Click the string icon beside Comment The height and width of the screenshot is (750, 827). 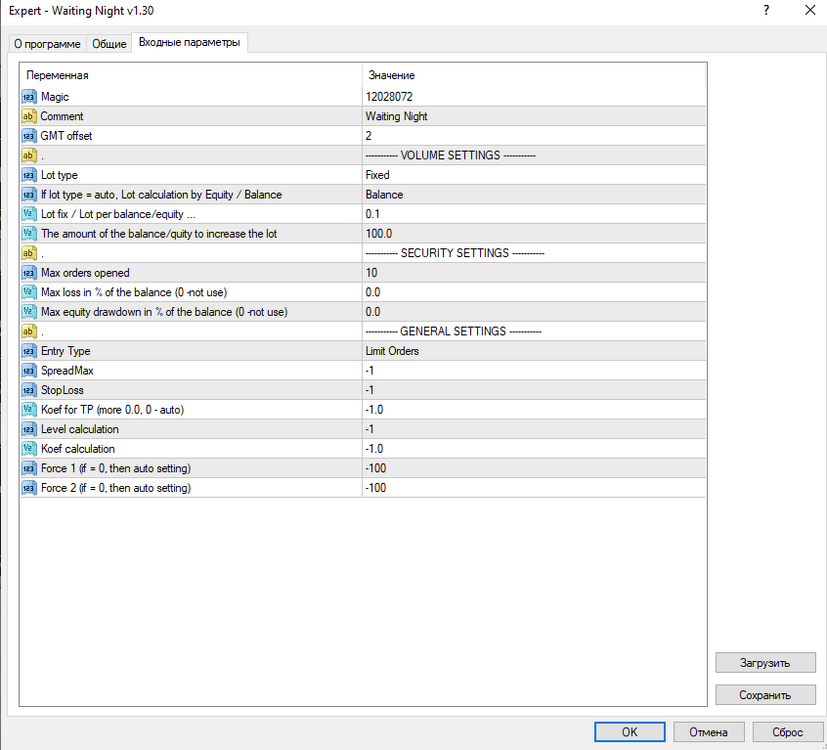click(x=29, y=117)
